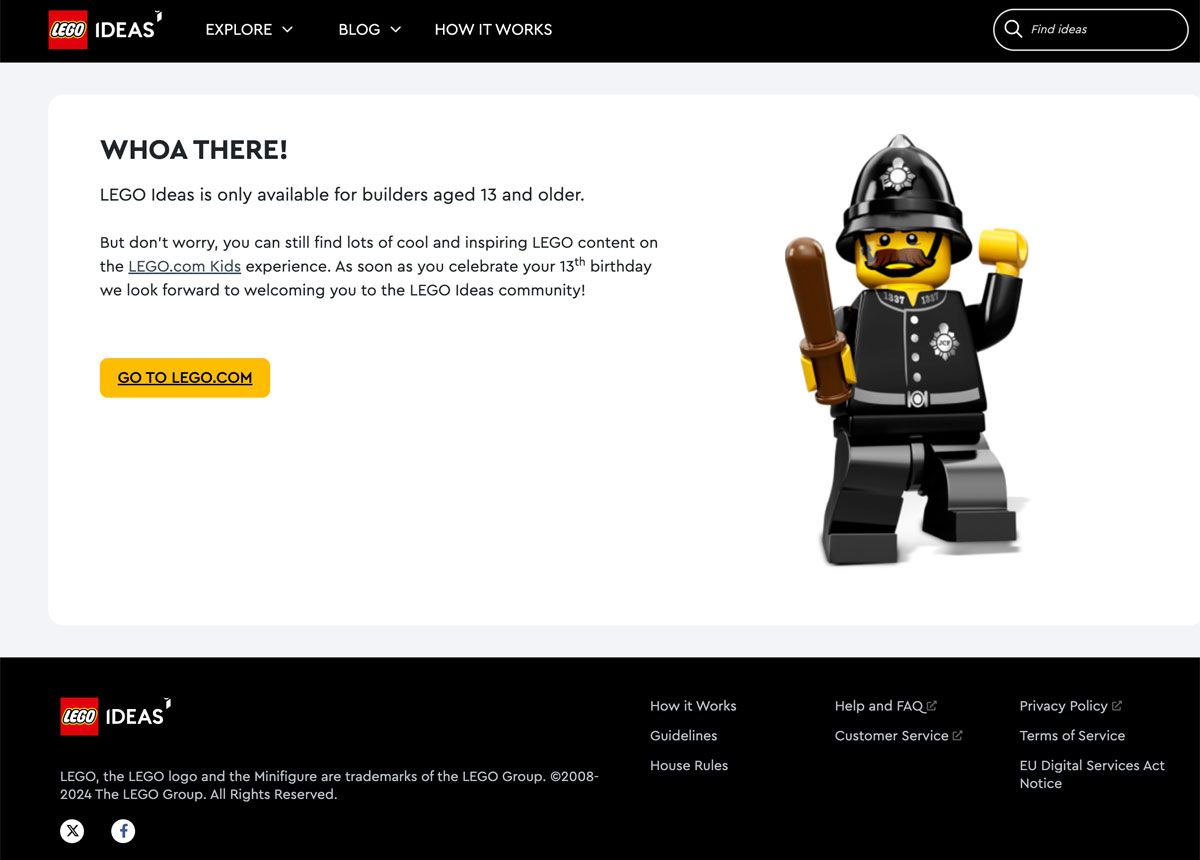Open the Facebook social icon

[123, 830]
